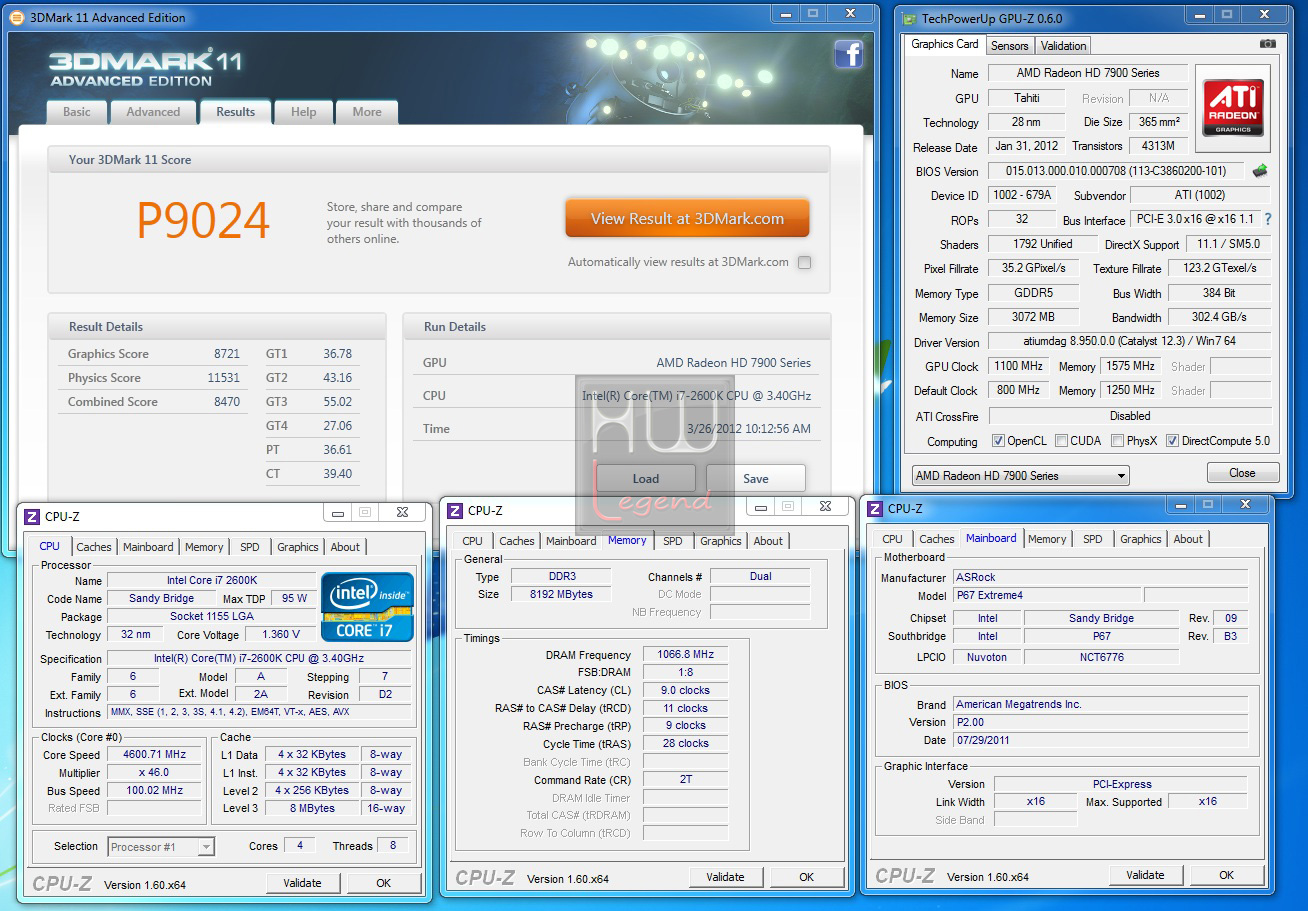Click the CPU-Z icon in the Memory window
Image resolution: width=1308 pixels, height=911 pixels.
(x=455, y=510)
